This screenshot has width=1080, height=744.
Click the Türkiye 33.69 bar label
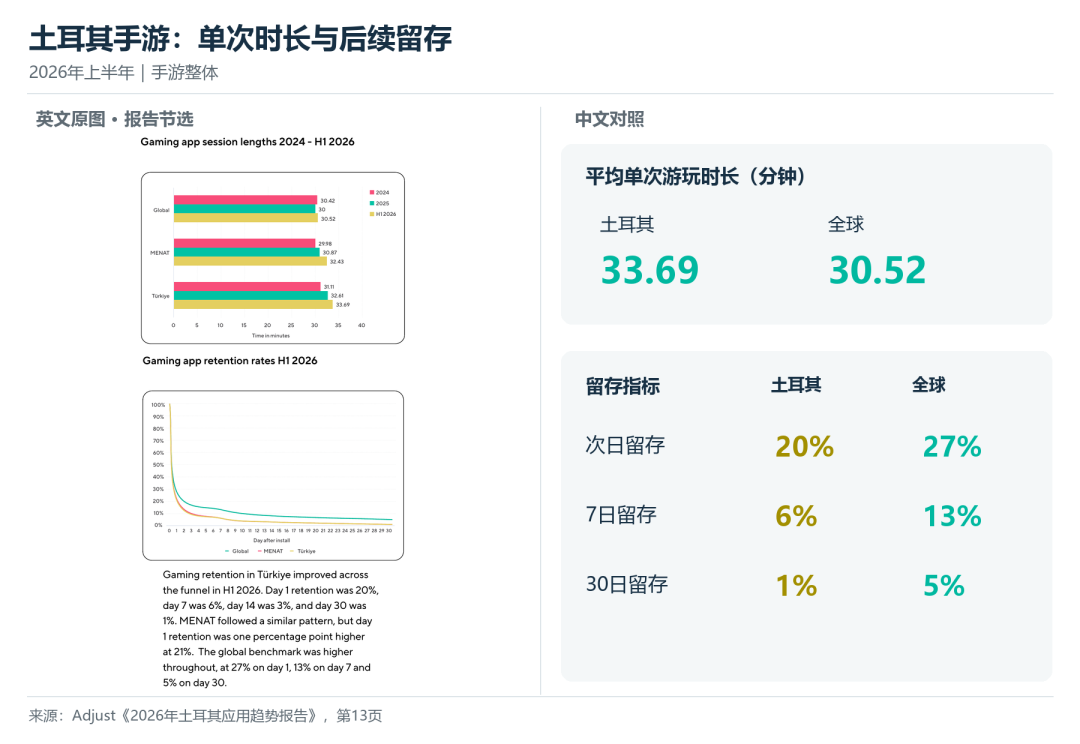(x=342, y=304)
